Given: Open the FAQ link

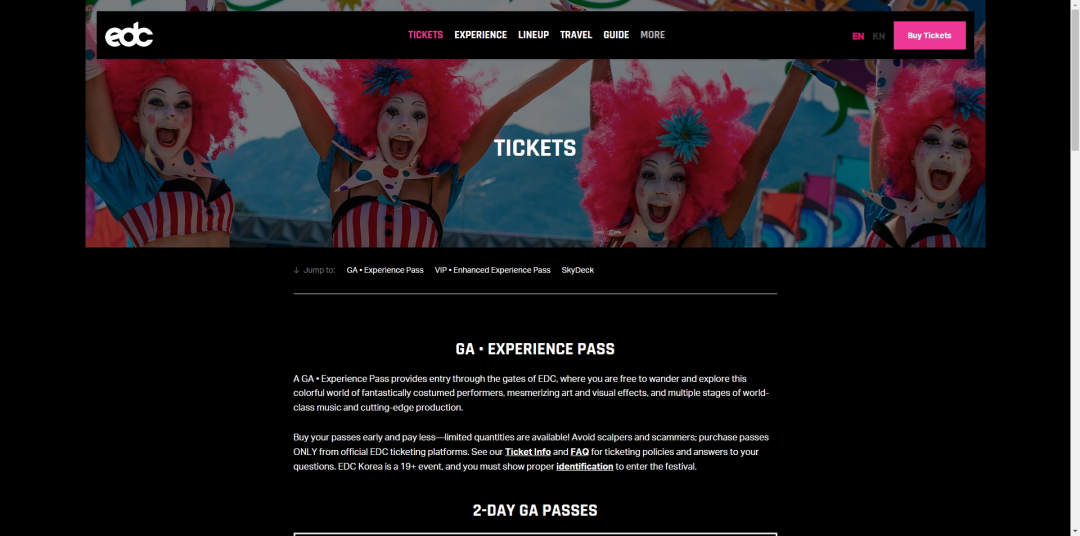Looking at the screenshot, I should [579, 452].
